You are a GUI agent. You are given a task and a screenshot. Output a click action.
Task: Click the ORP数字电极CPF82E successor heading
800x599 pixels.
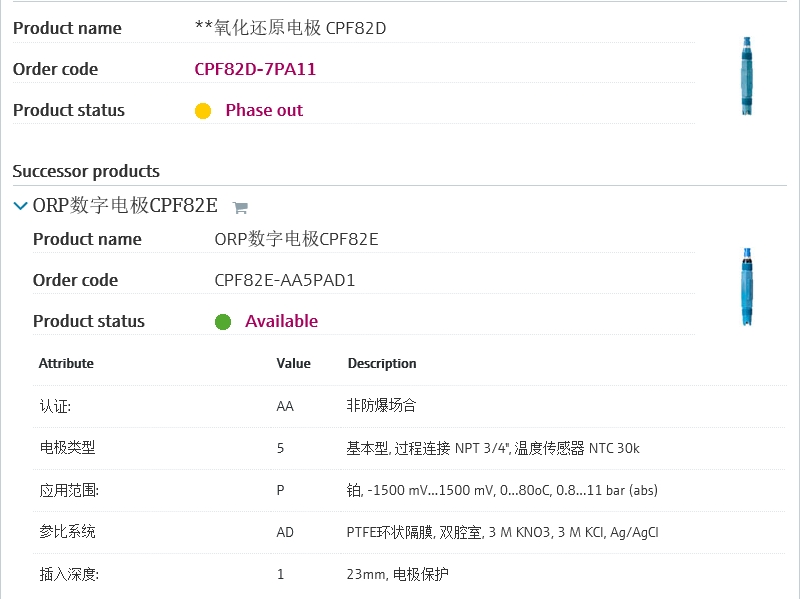point(125,206)
